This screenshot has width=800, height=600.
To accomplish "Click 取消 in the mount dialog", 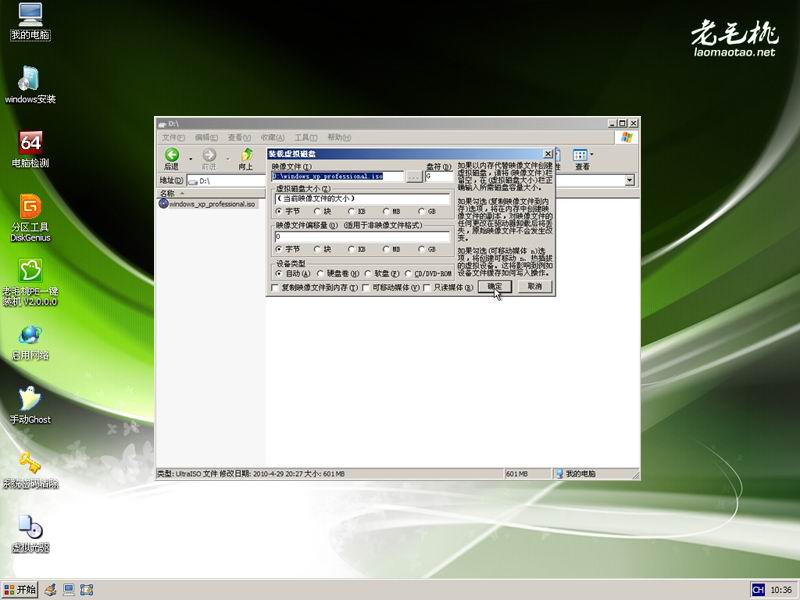I will point(535,287).
